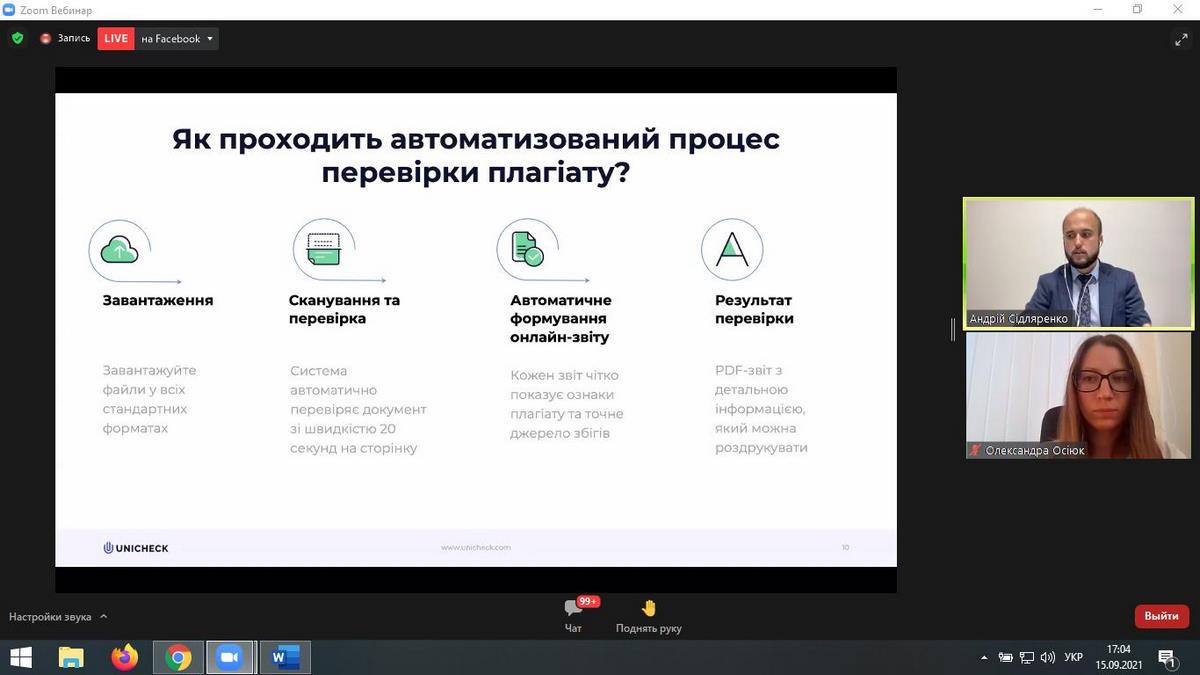Click the green encryption shield icon
The image size is (1200, 675).
[x=17, y=38]
